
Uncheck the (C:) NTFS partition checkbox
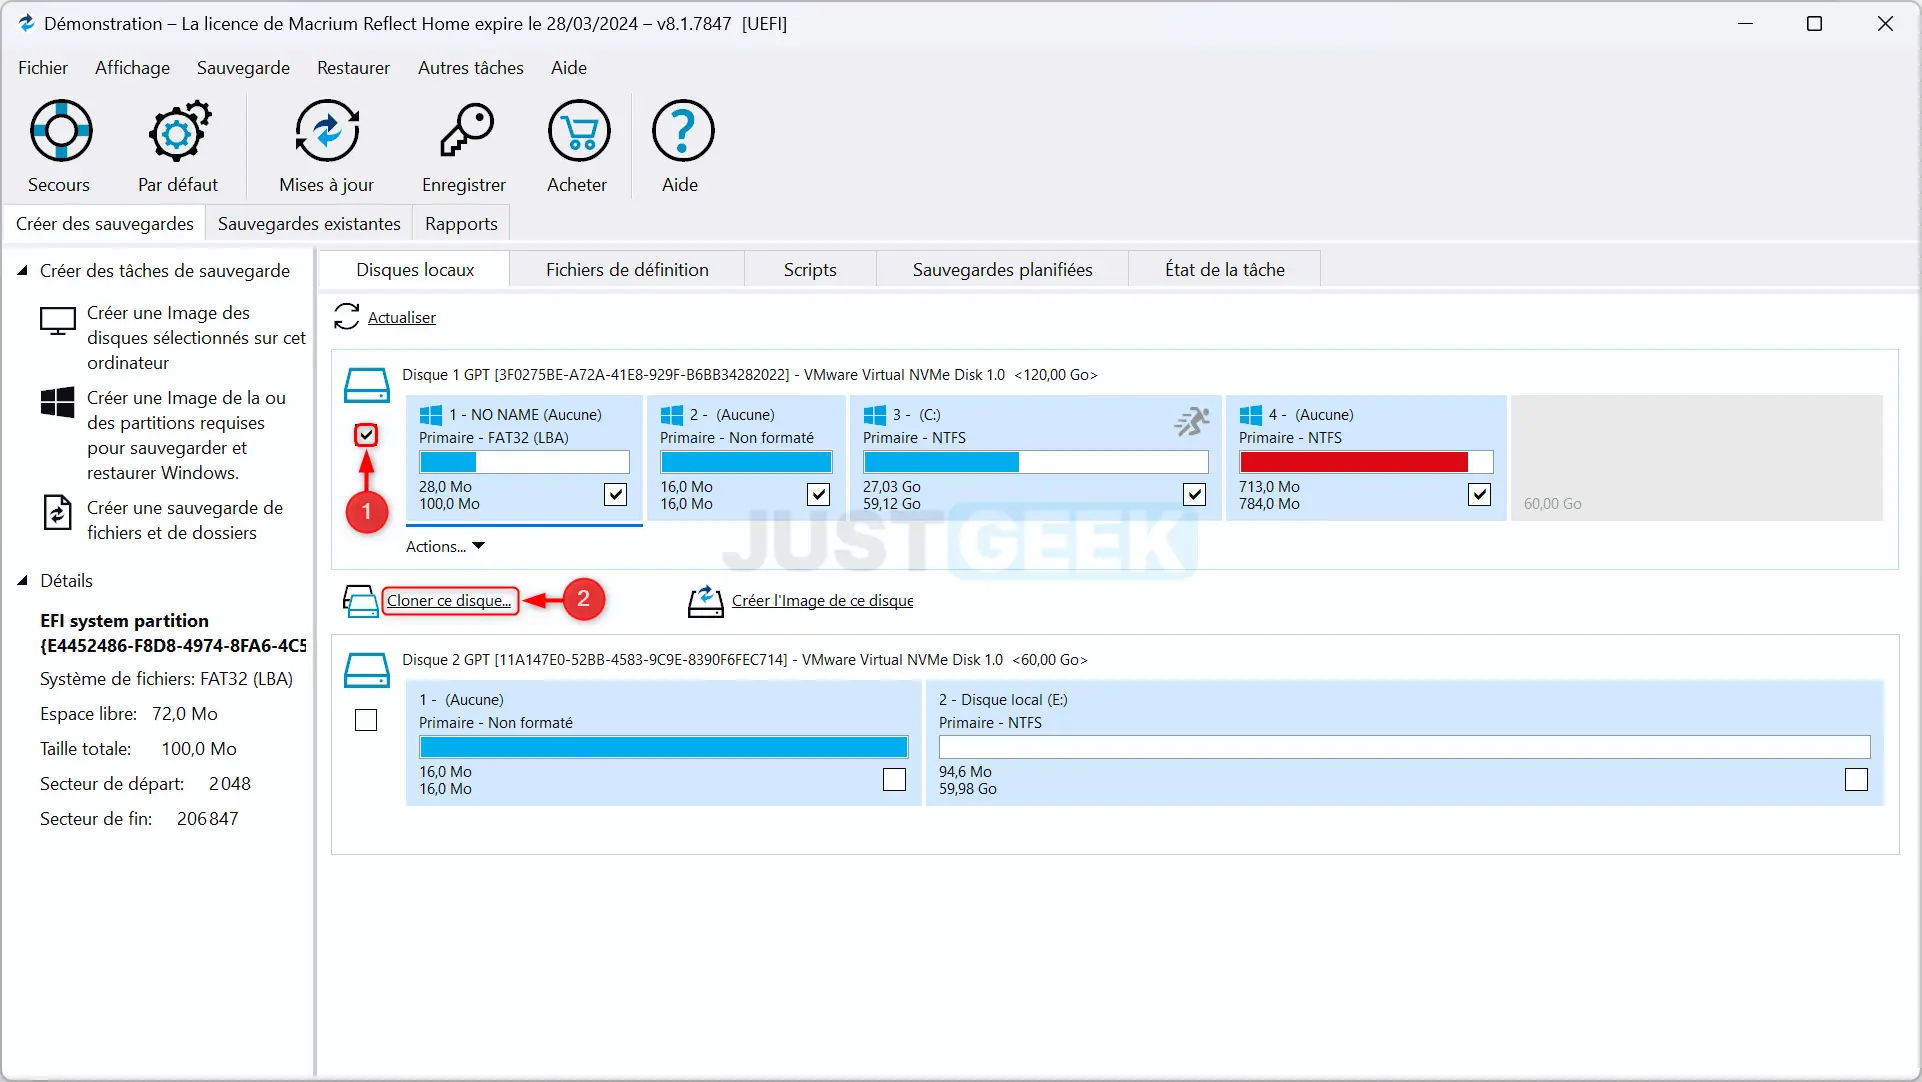click(1195, 494)
